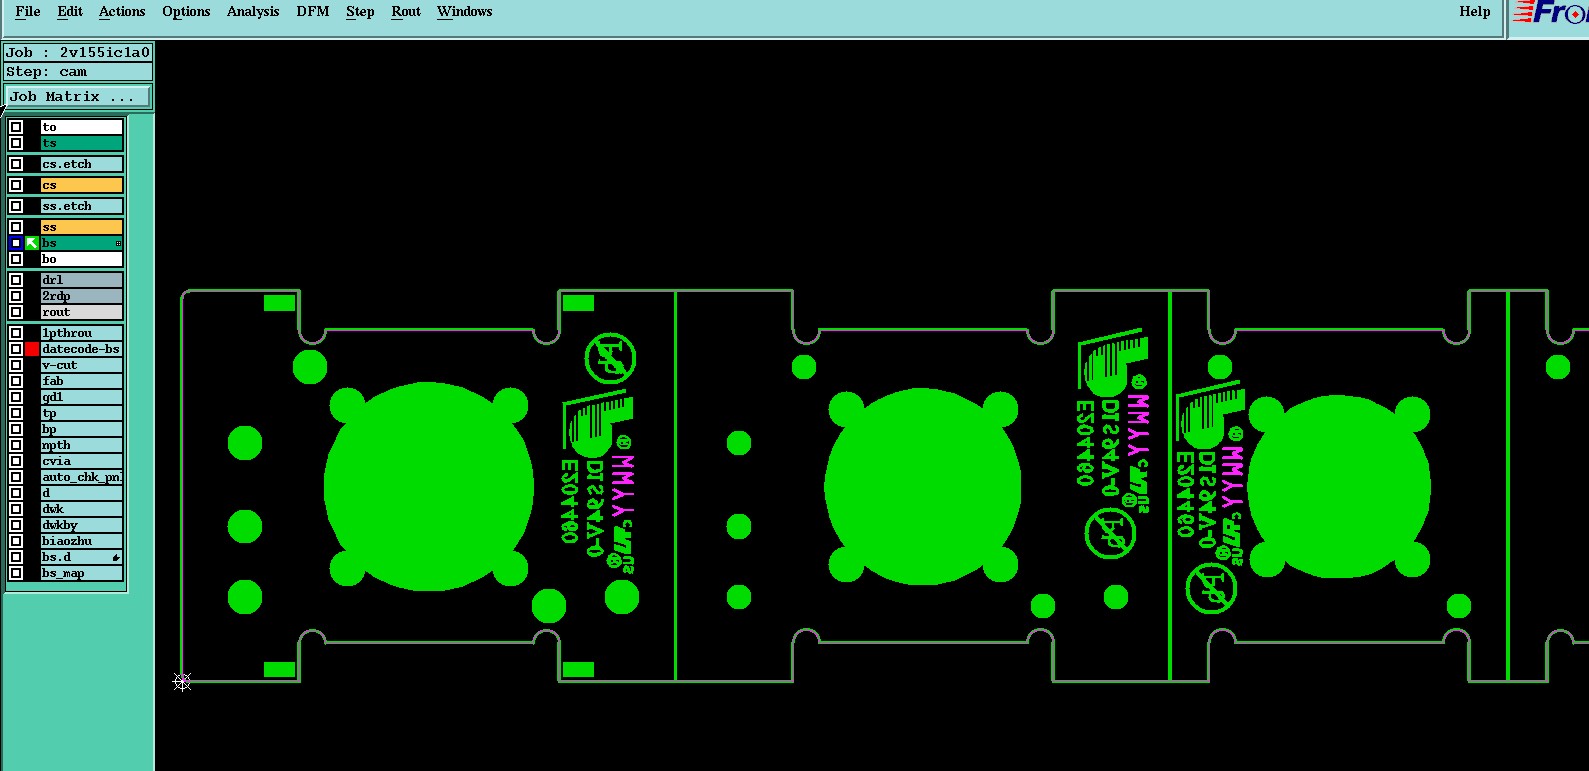Select the orange 'ss' layer name
The height and width of the screenshot is (771, 1589).
pos(82,227)
